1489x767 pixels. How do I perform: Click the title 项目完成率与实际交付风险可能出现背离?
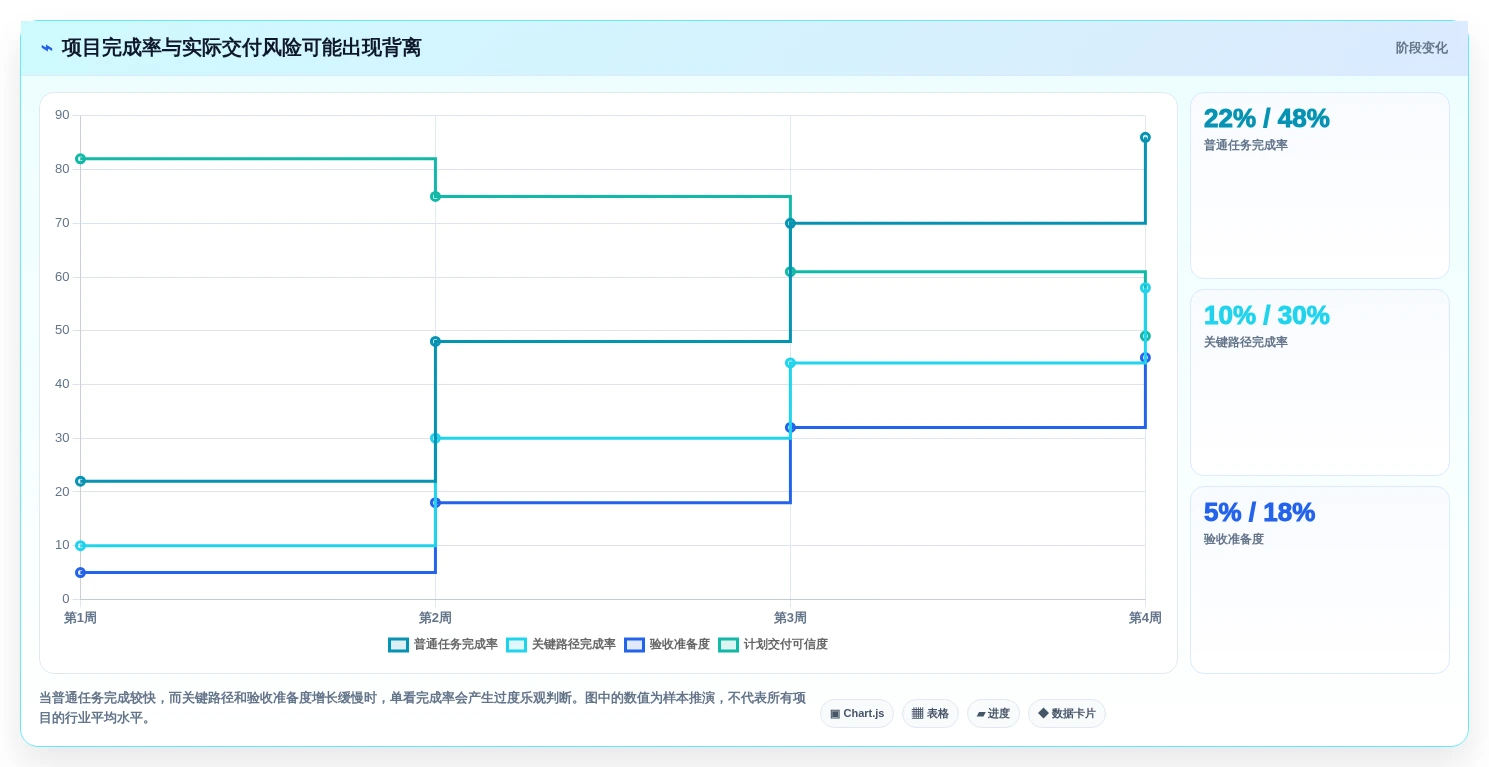241,48
